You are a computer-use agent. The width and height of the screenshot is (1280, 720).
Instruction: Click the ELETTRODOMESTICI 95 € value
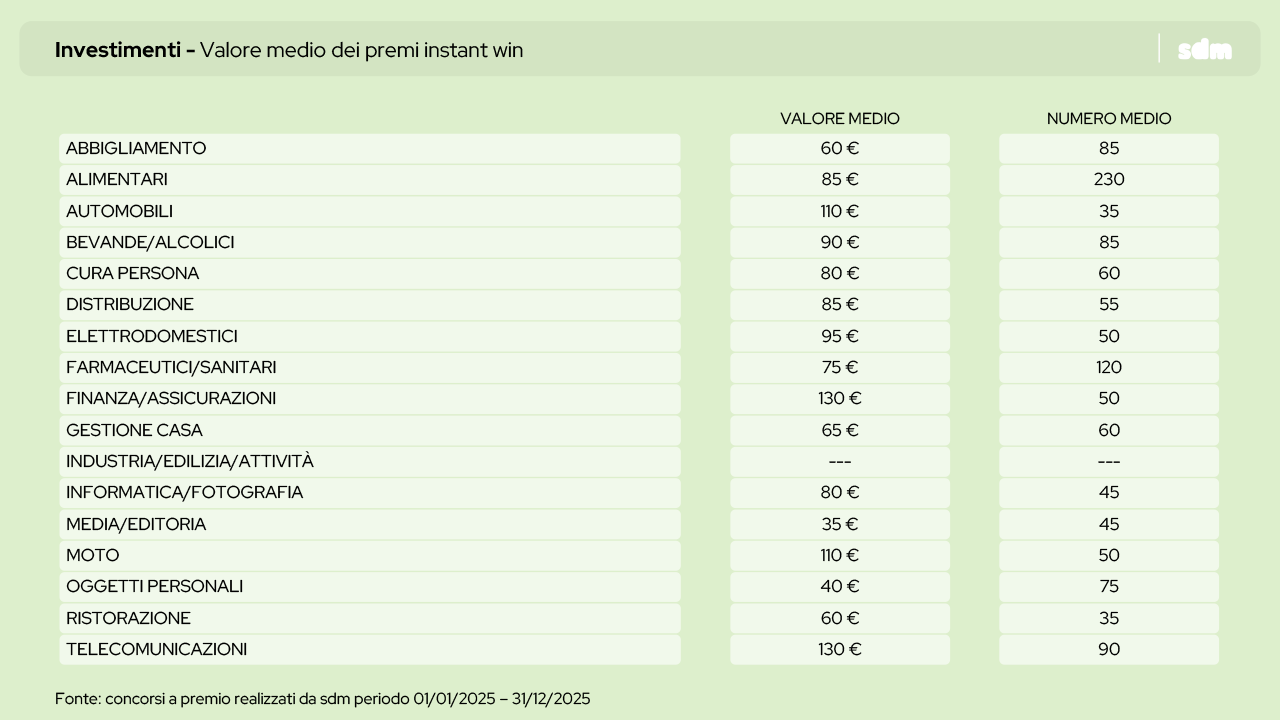click(839, 336)
